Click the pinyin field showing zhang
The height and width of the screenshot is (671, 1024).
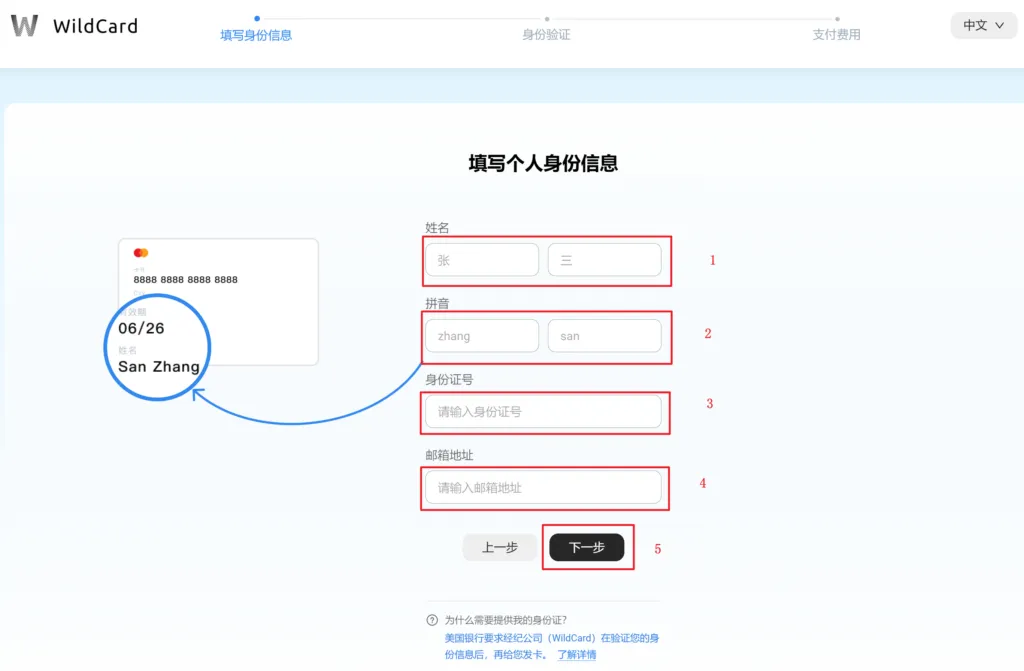(482, 336)
